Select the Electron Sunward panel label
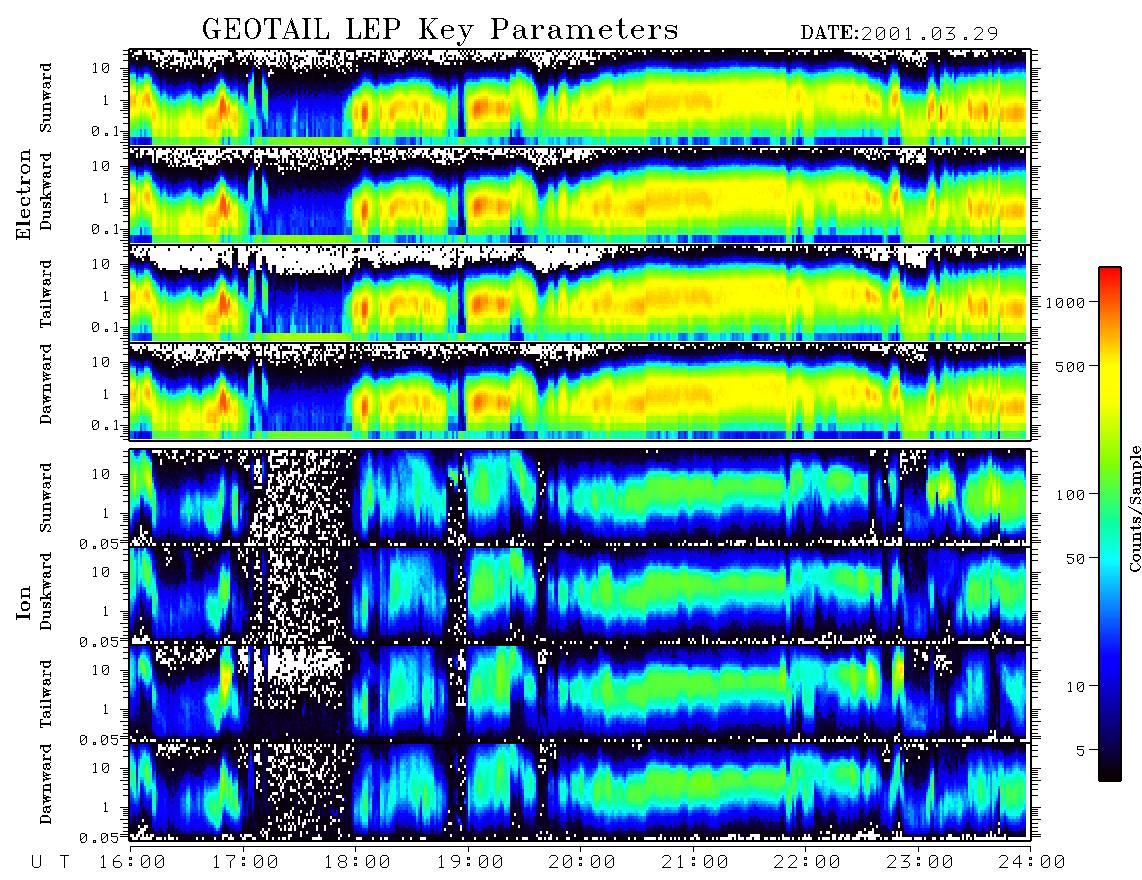The width and height of the screenshot is (1142, 880). click(x=46, y=97)
